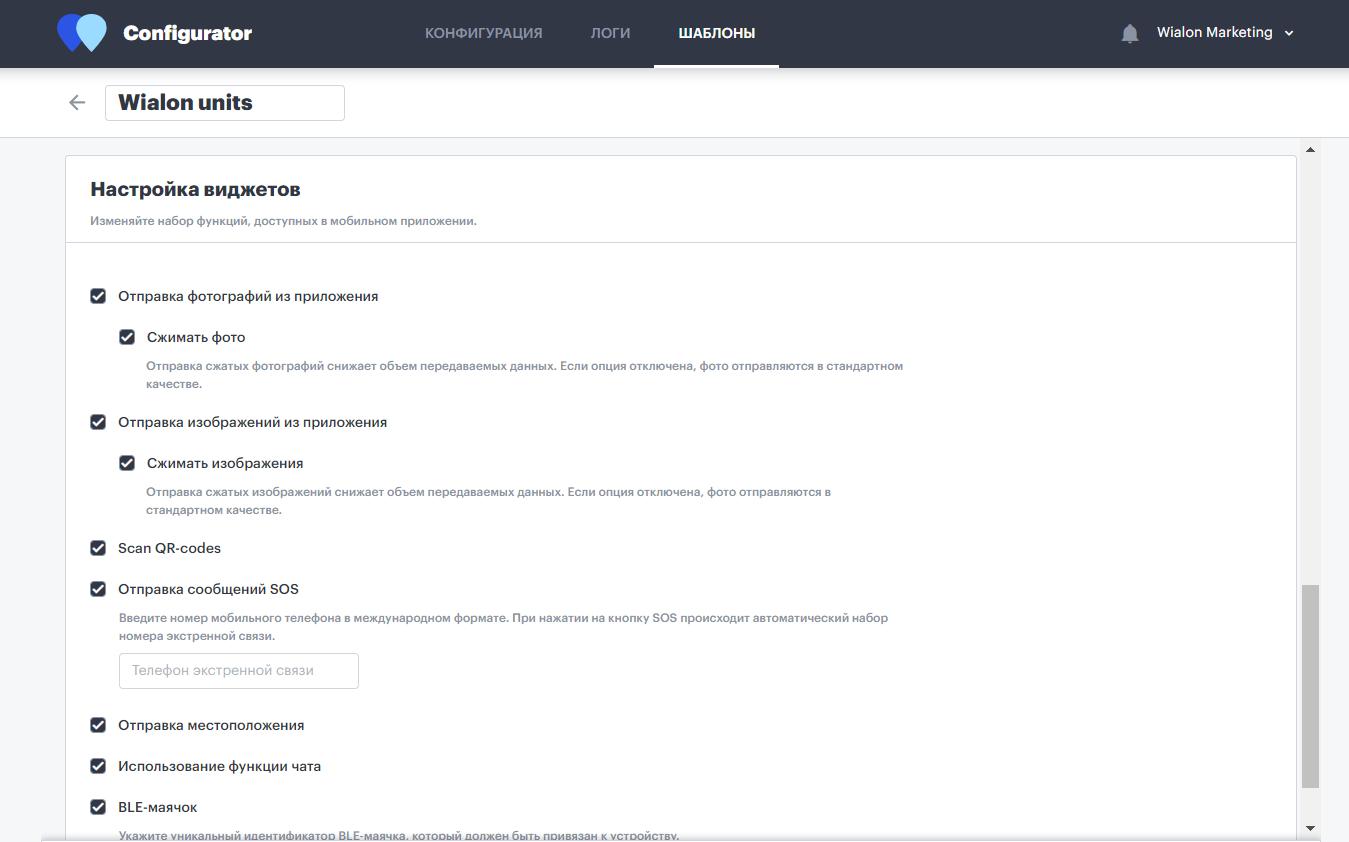Switch to the КОНФИГУРАЦИЯ tab
The image size is (1349, 842).
[483, 33]
